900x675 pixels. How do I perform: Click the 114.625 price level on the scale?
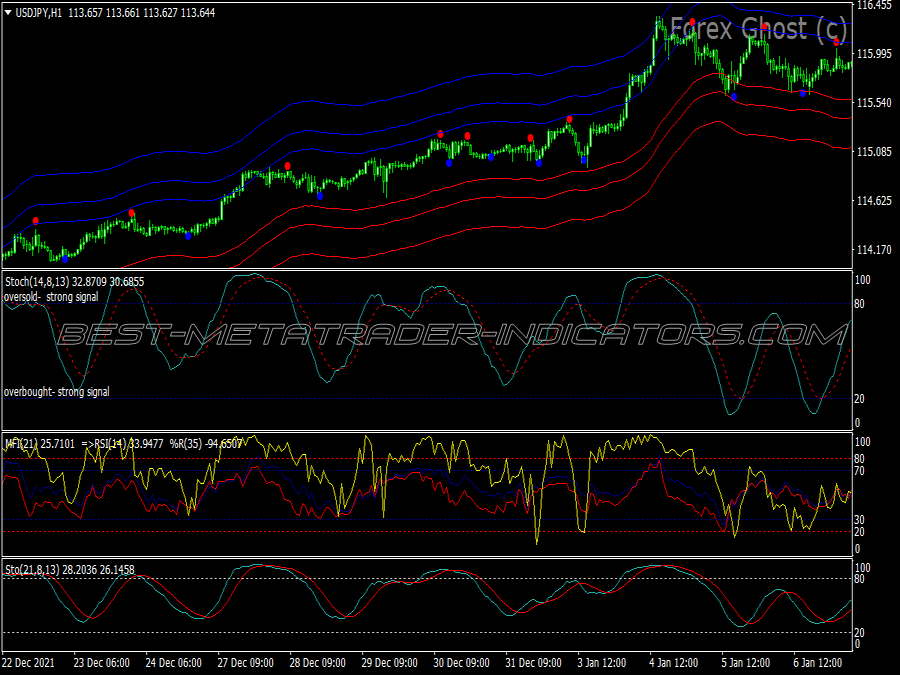(874, 201)
